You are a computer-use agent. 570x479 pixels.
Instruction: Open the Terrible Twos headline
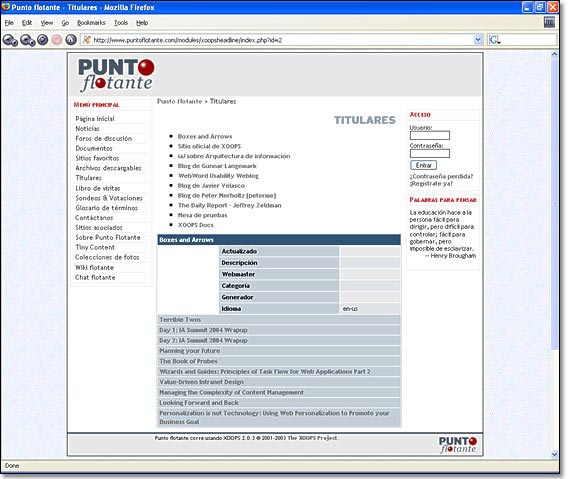pos(180,319)
